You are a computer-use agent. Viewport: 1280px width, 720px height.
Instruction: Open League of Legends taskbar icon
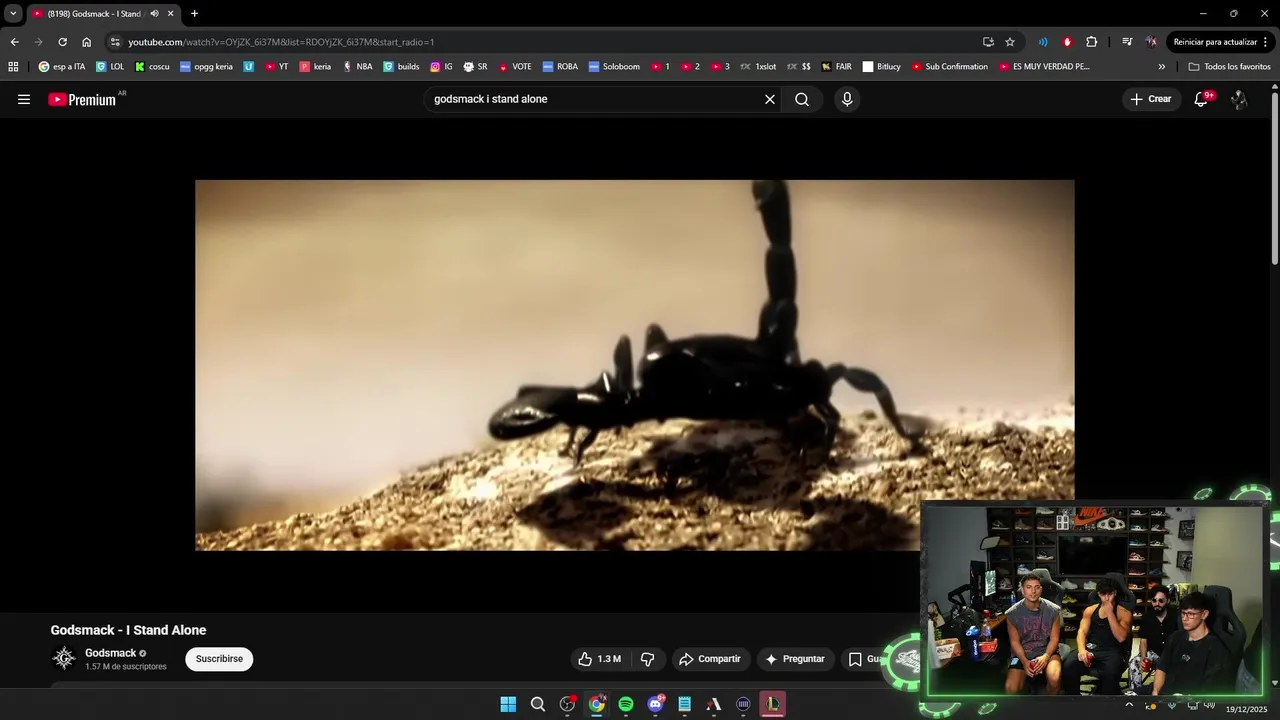773,704
